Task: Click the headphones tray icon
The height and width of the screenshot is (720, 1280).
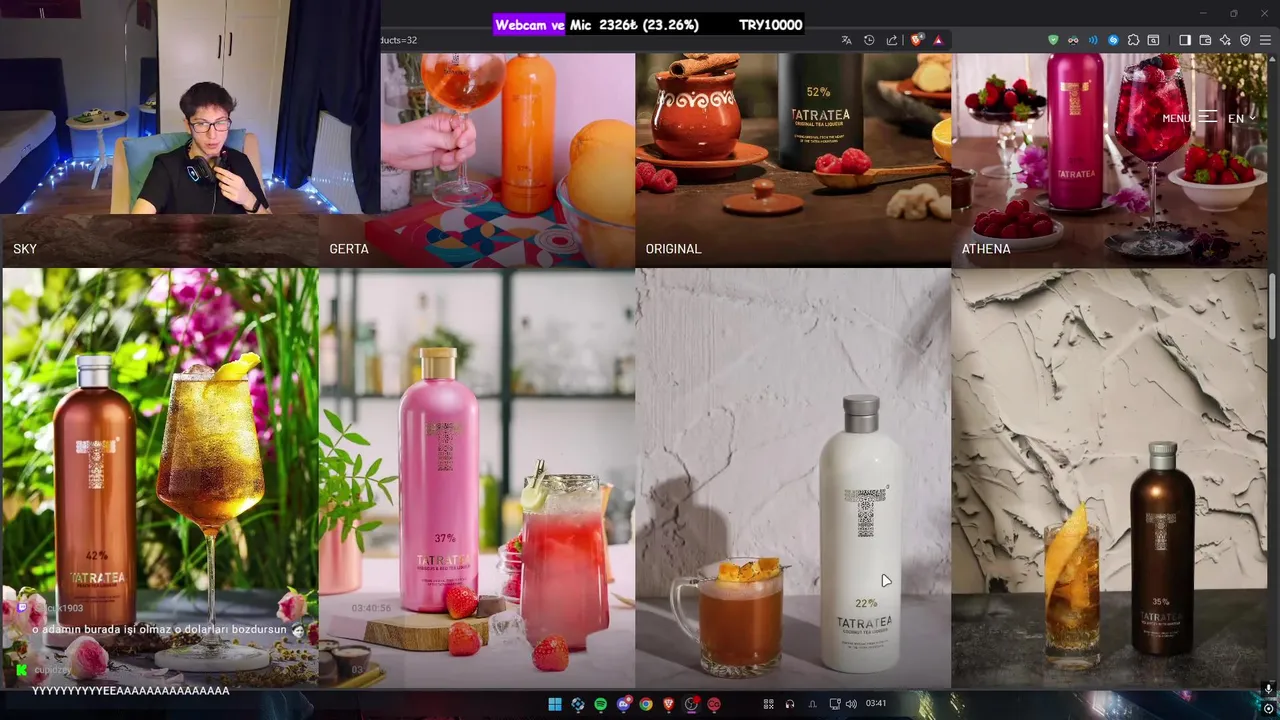Action: pos(789,704)
